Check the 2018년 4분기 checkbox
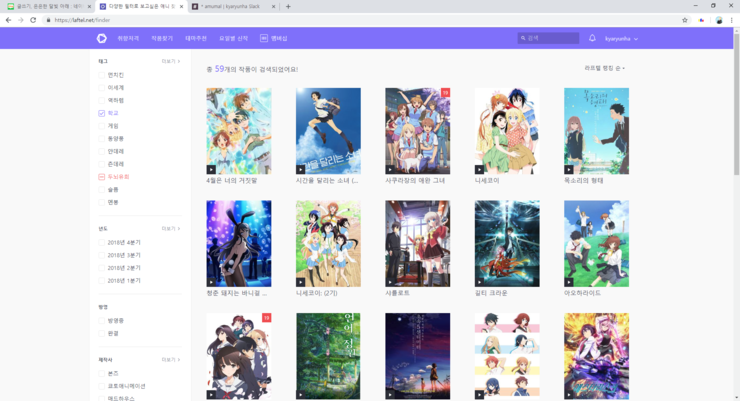 click(101, 242)
